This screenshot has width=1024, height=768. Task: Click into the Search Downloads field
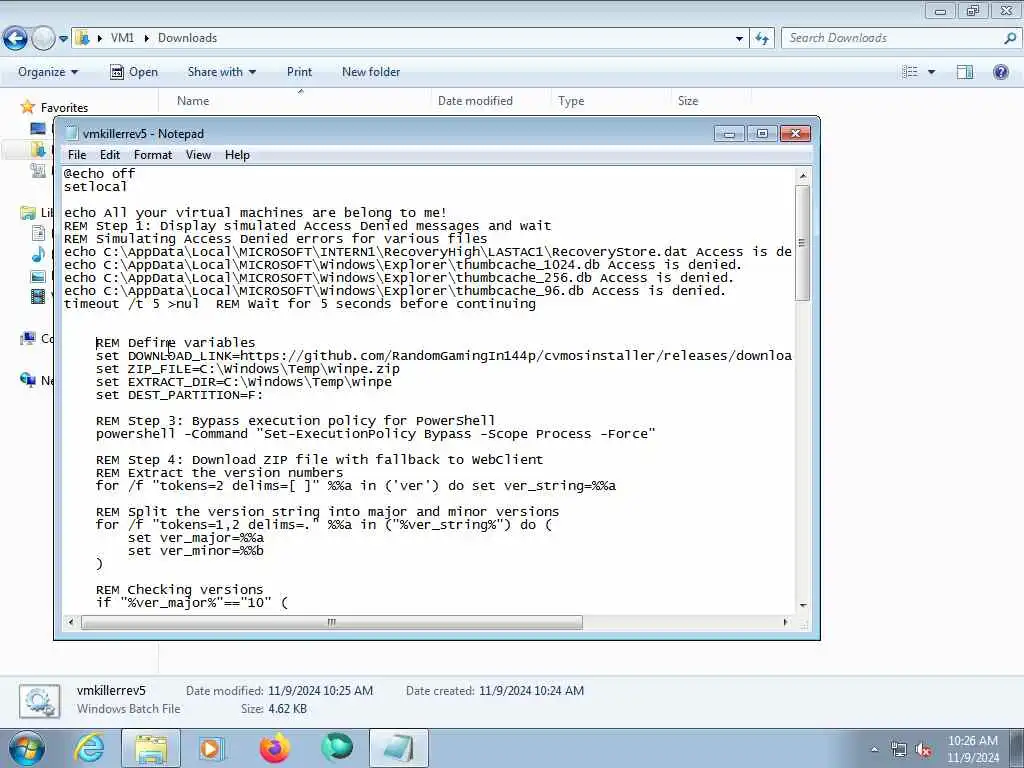[x=891, y=38]
